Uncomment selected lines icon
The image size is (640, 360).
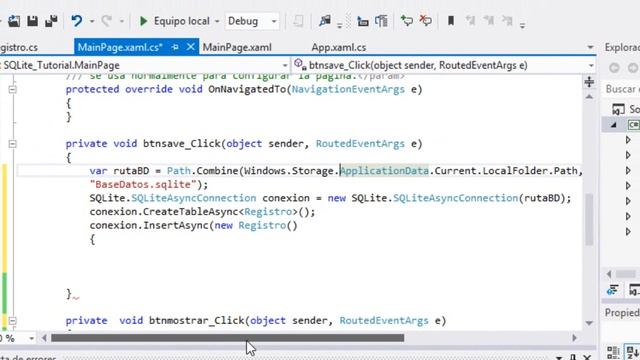pos(426,21)
